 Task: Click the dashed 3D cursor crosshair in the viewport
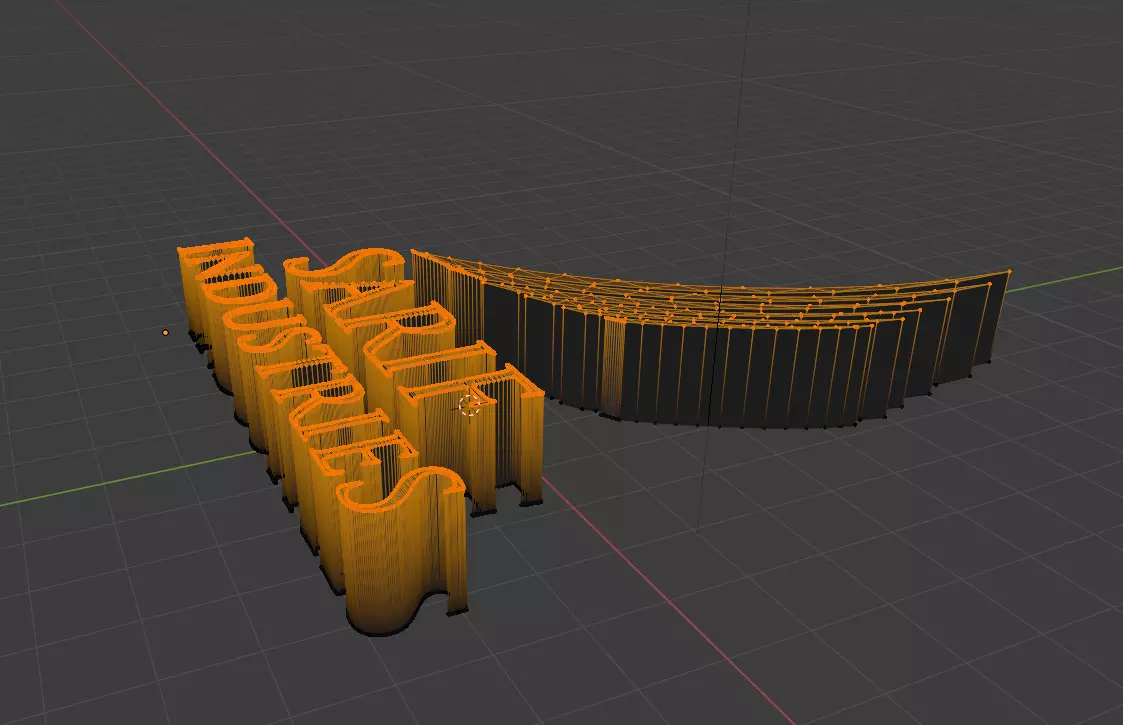(469, 405)
